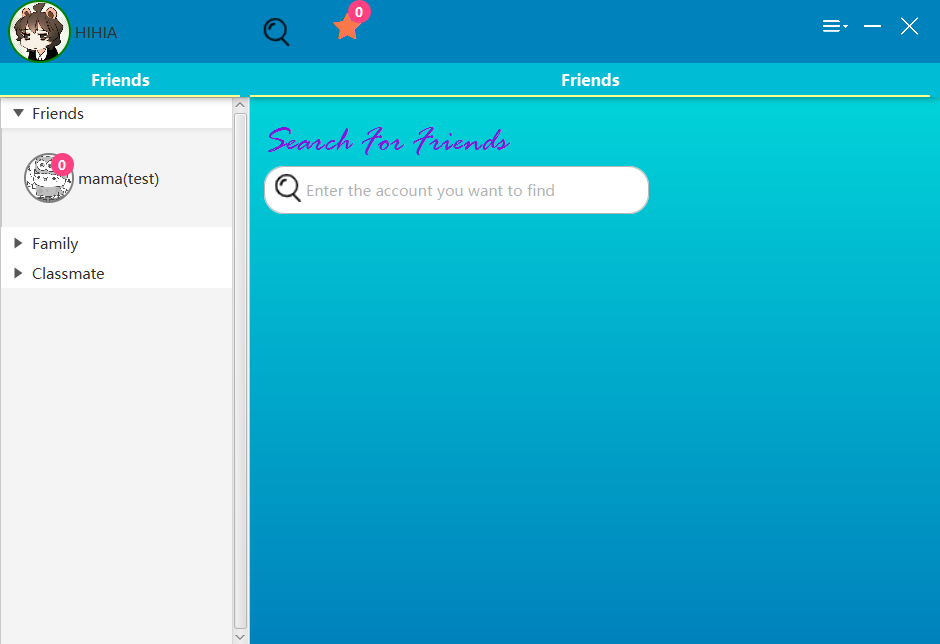This screenshot has height=644, width=940.
Task: Click the magnifier search icon in header
Action: pos(276,32)
